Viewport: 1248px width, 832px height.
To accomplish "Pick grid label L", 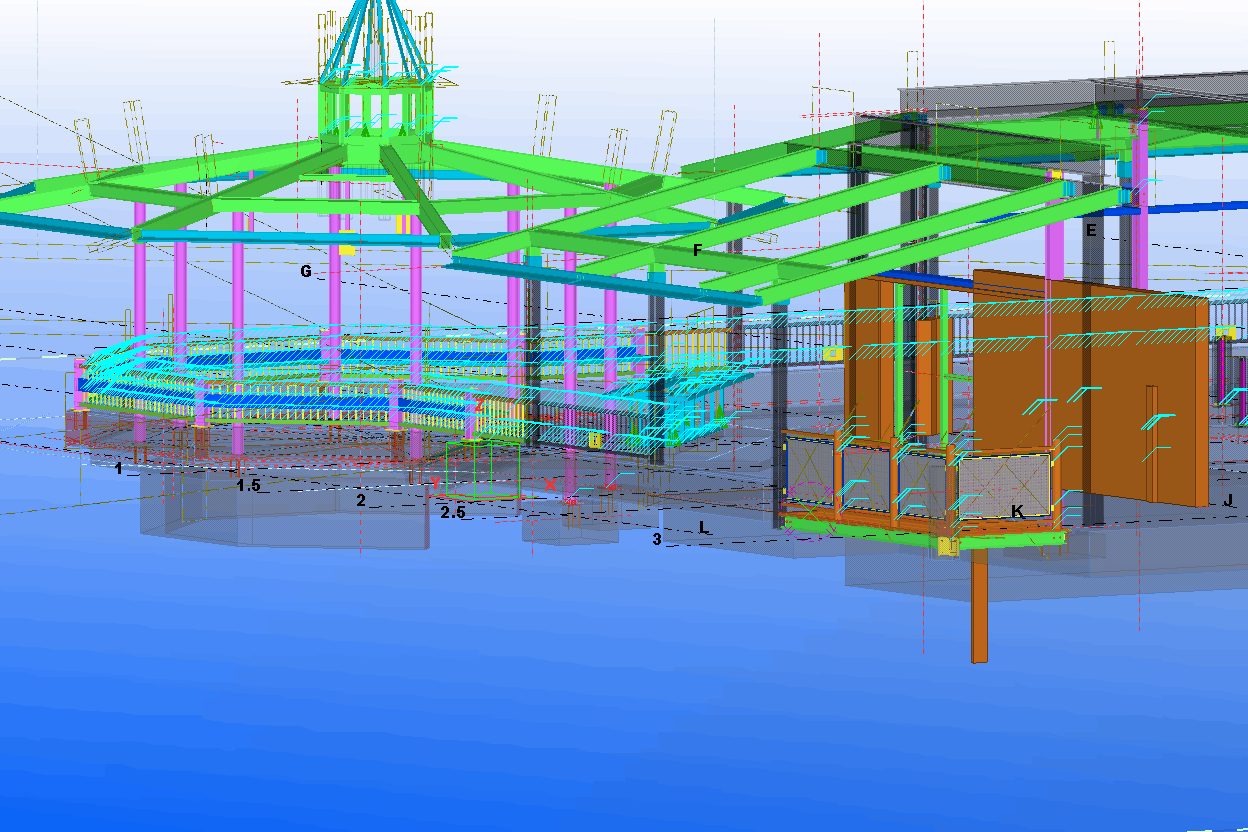I will click(704, 527).
